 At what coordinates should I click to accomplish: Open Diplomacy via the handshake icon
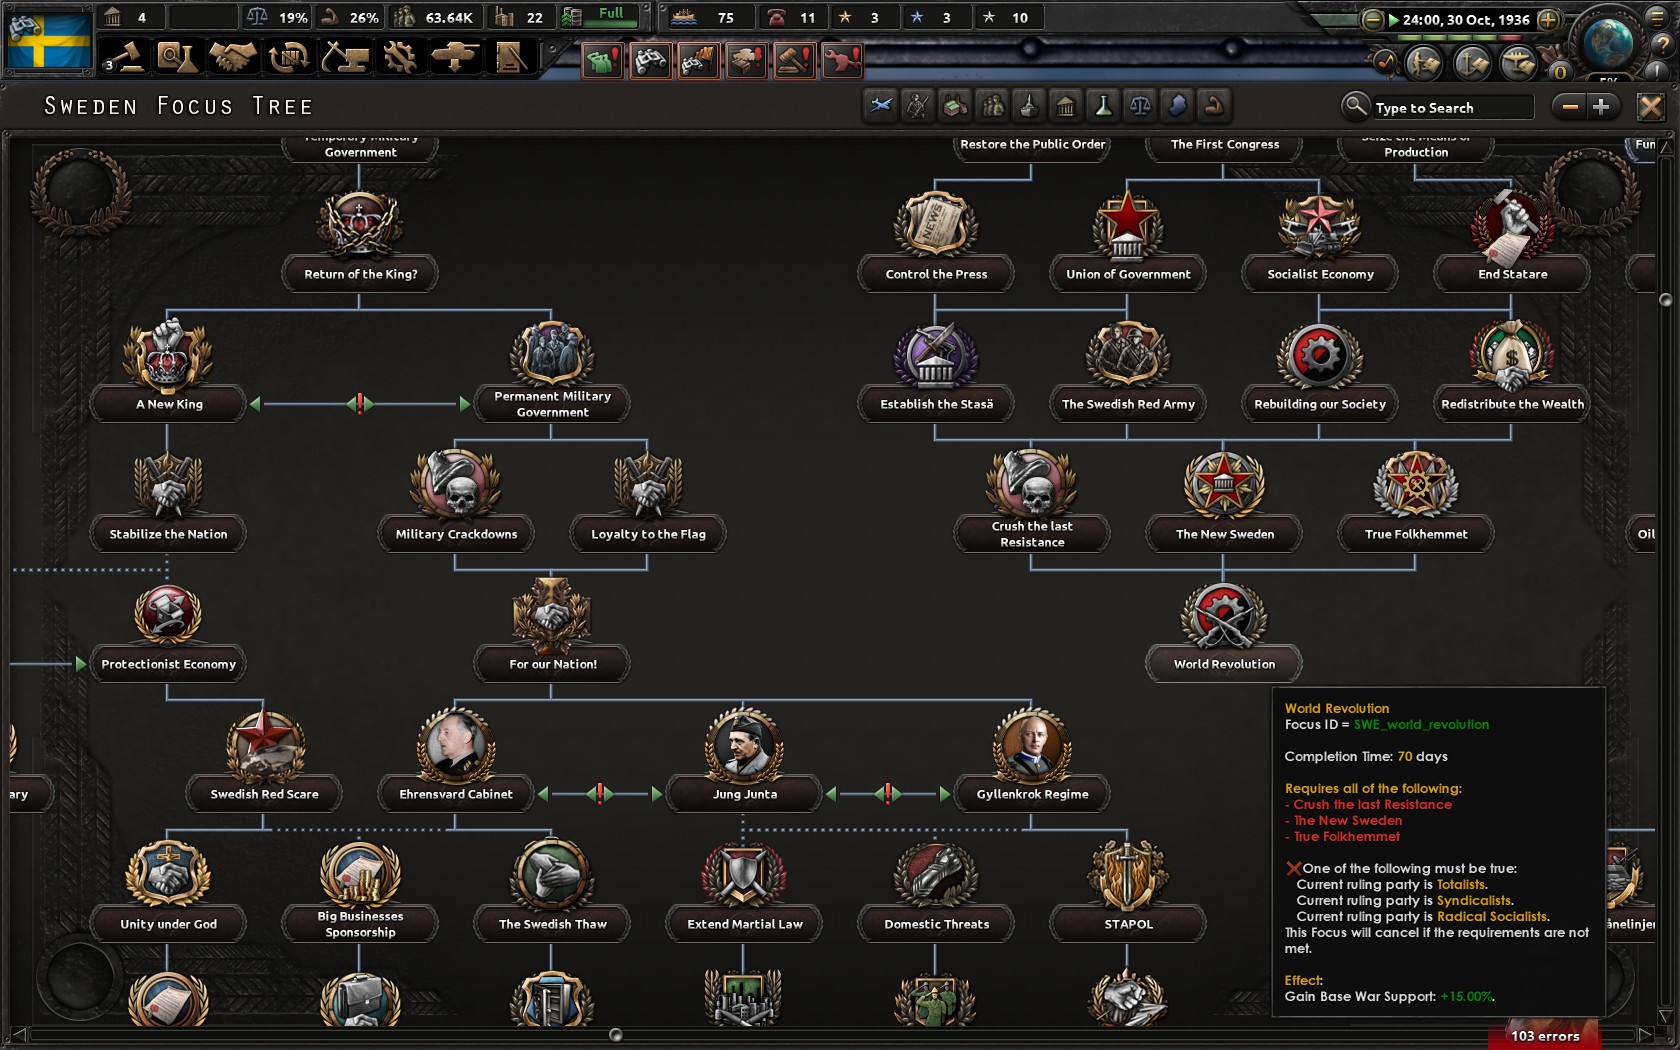point(233,57)
